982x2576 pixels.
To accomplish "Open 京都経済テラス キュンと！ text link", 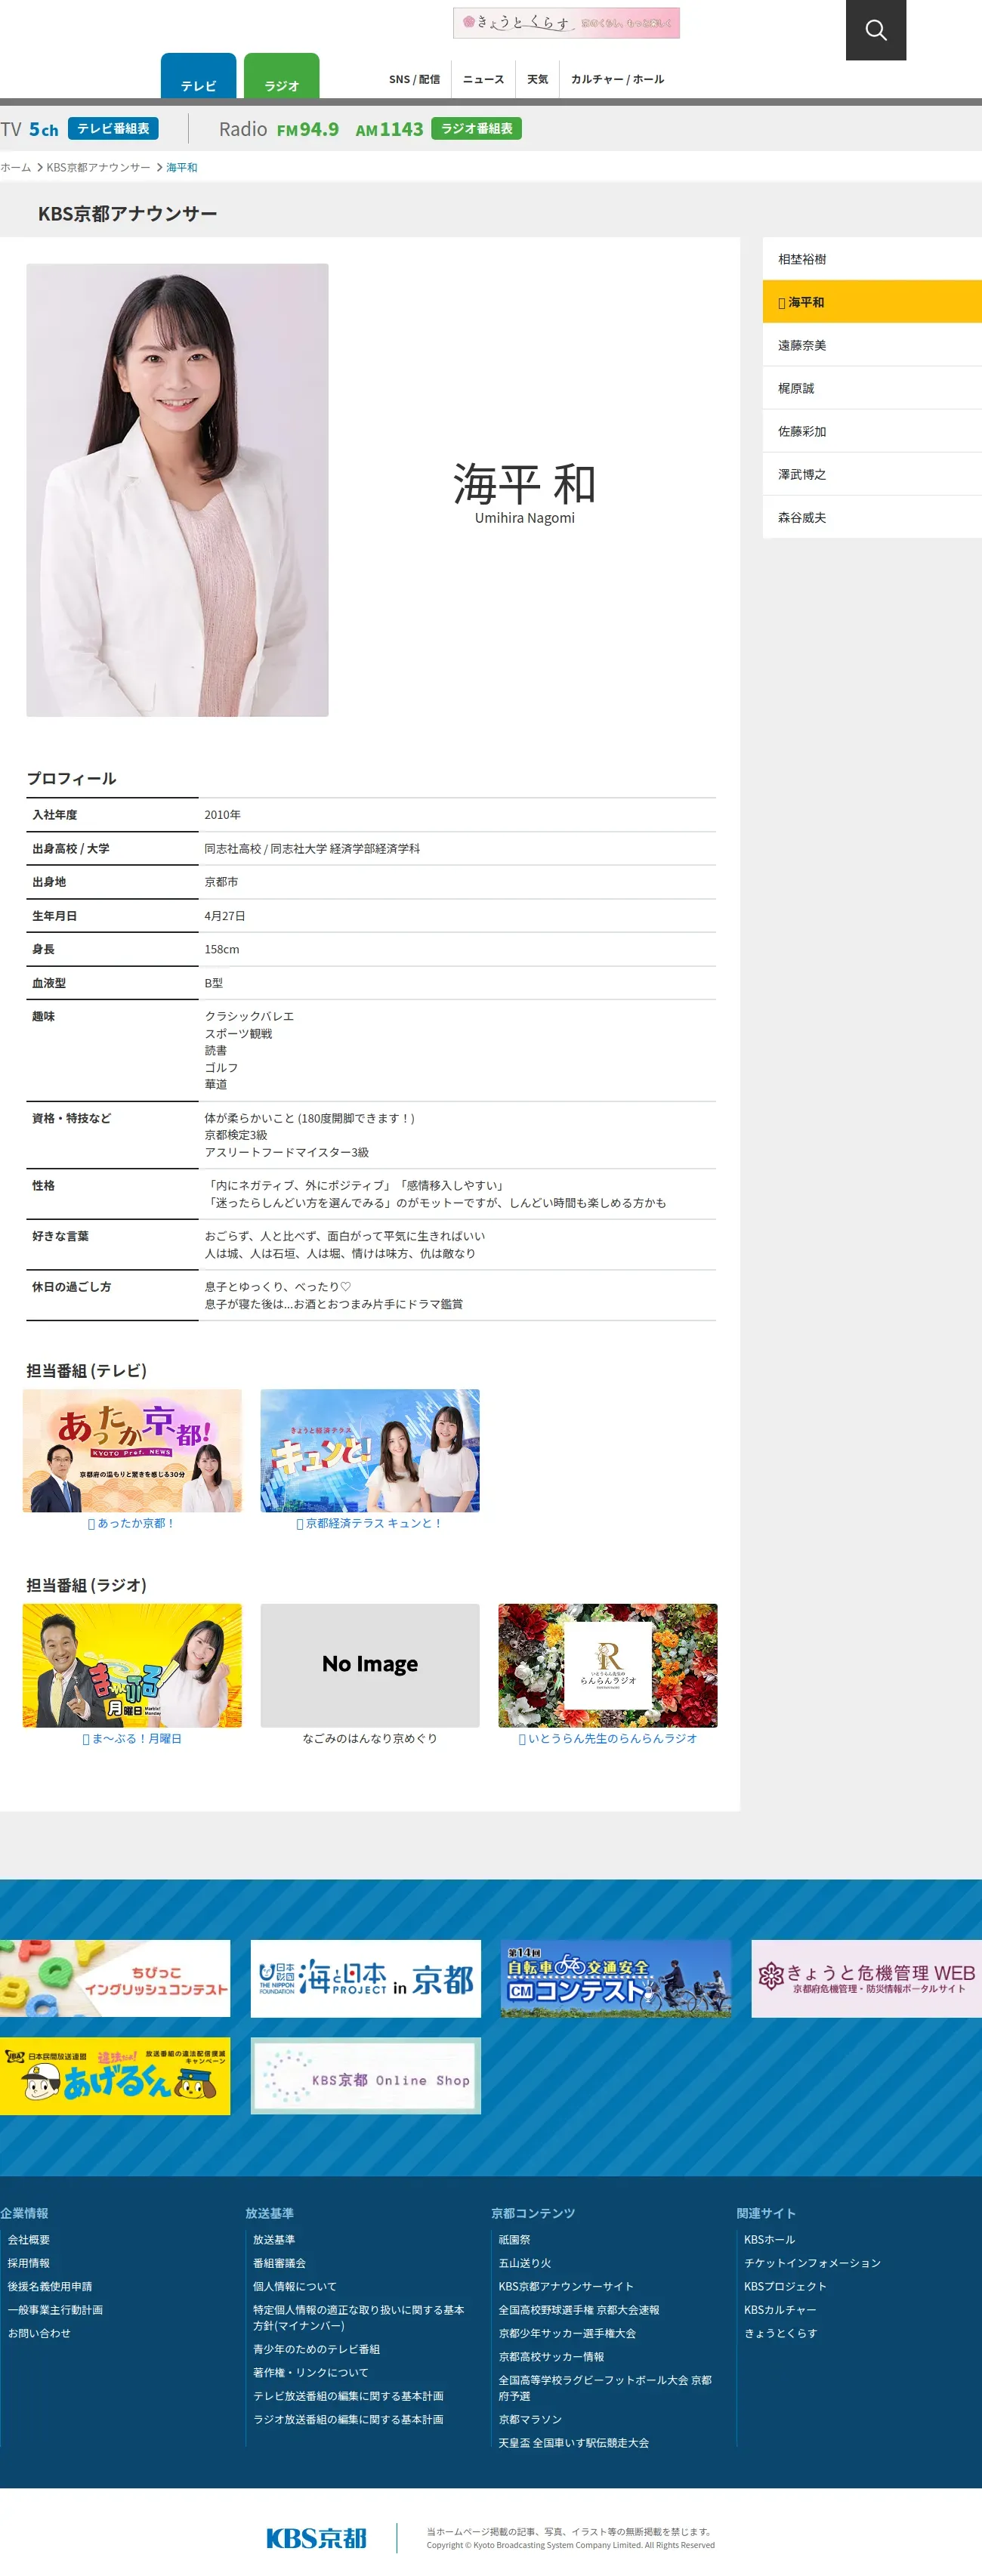I will pos(370,1523).
